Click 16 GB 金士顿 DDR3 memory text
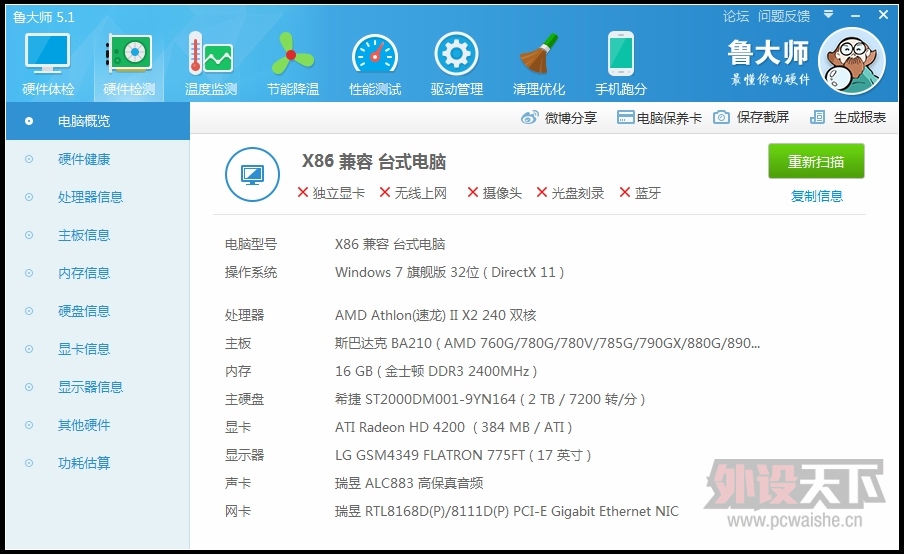 436,371
